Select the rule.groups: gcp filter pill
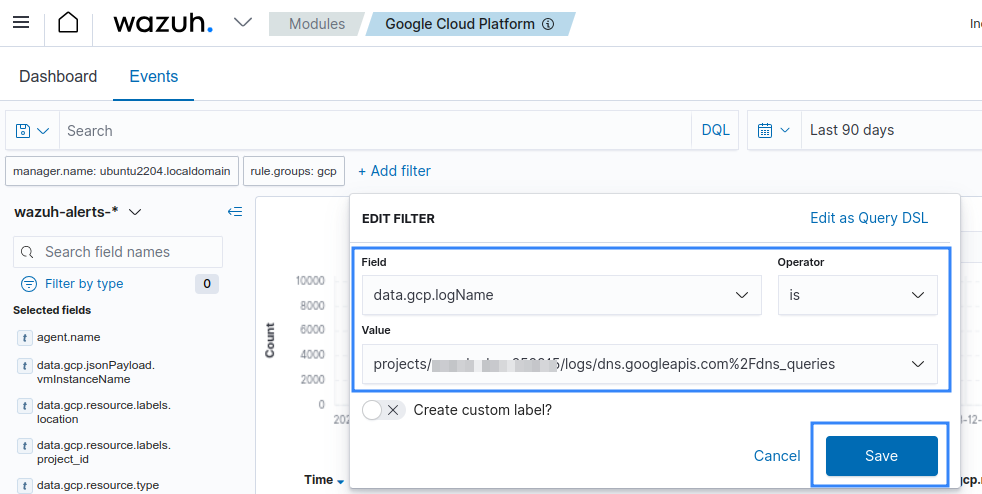 [x=294, y=171]
